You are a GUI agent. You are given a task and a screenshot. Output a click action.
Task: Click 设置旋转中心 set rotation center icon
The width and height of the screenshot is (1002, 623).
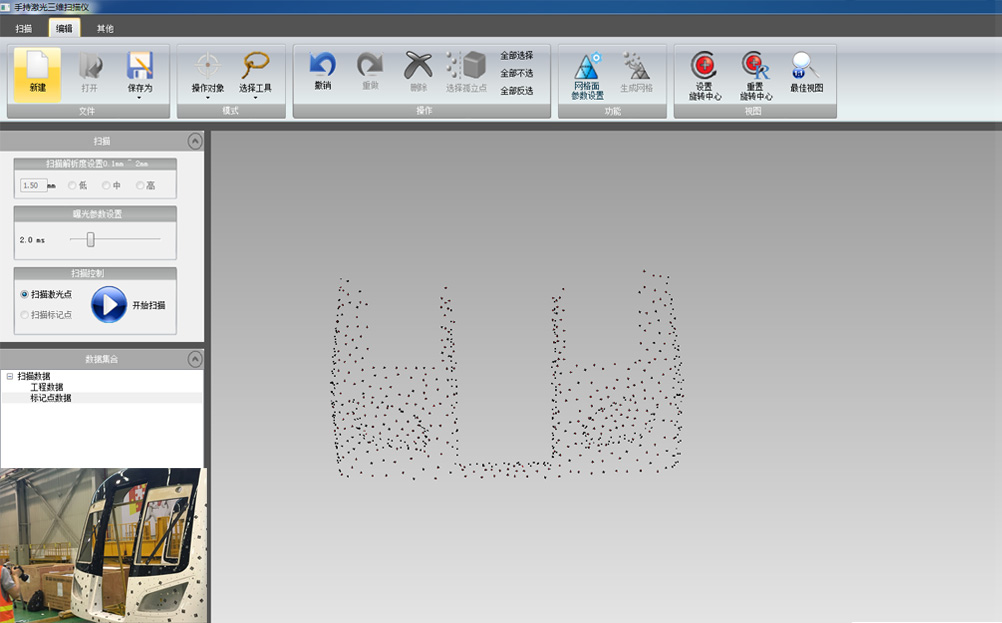coord(703,67)
